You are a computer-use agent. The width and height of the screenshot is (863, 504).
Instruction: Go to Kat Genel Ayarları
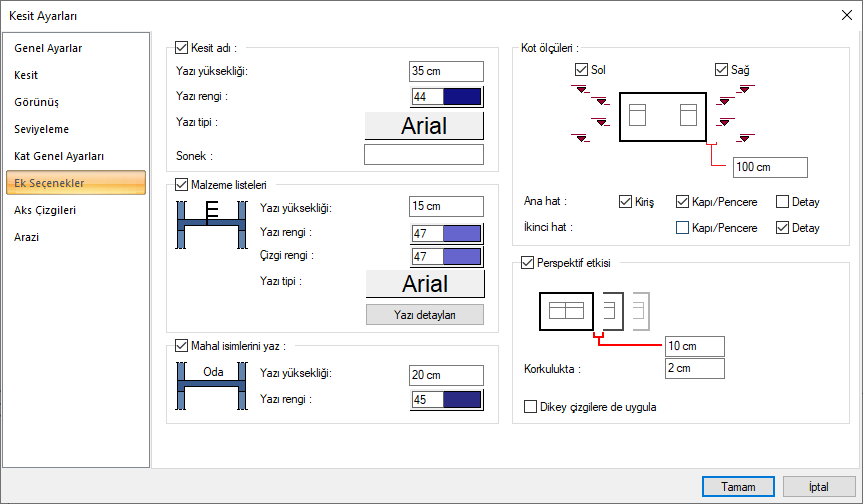coord(76,156)
